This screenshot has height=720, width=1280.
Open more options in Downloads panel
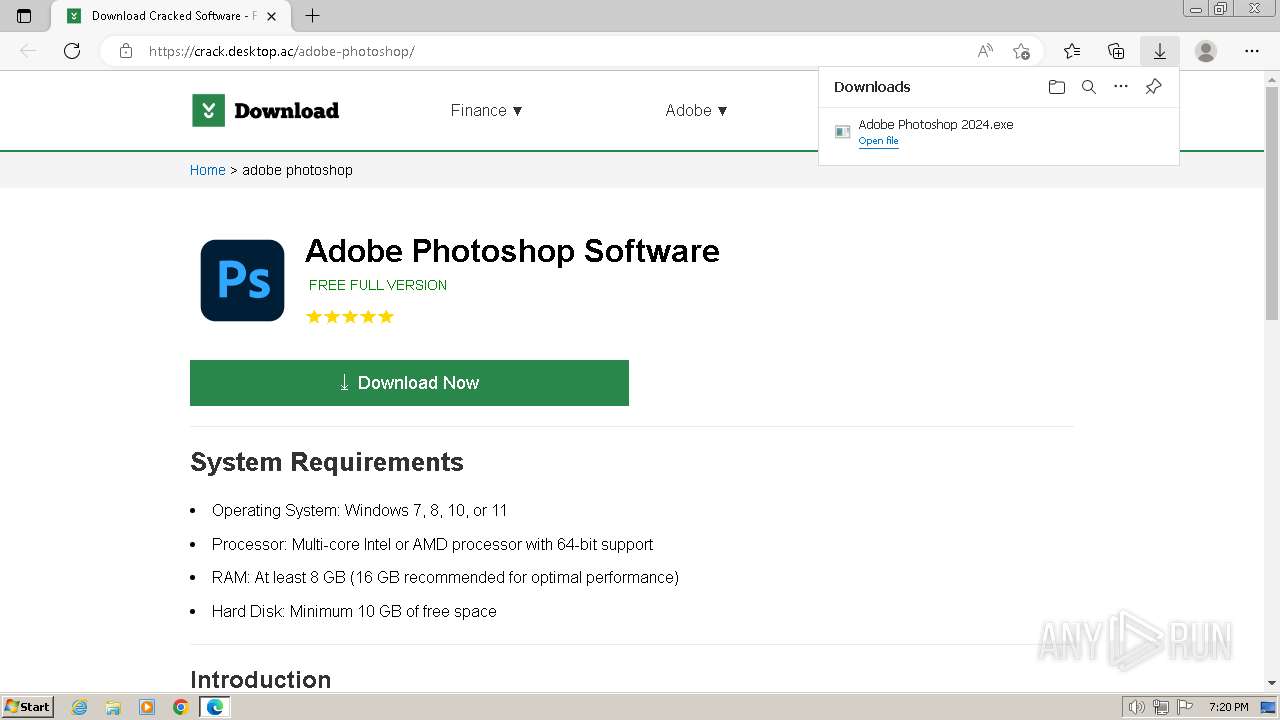1121,87
